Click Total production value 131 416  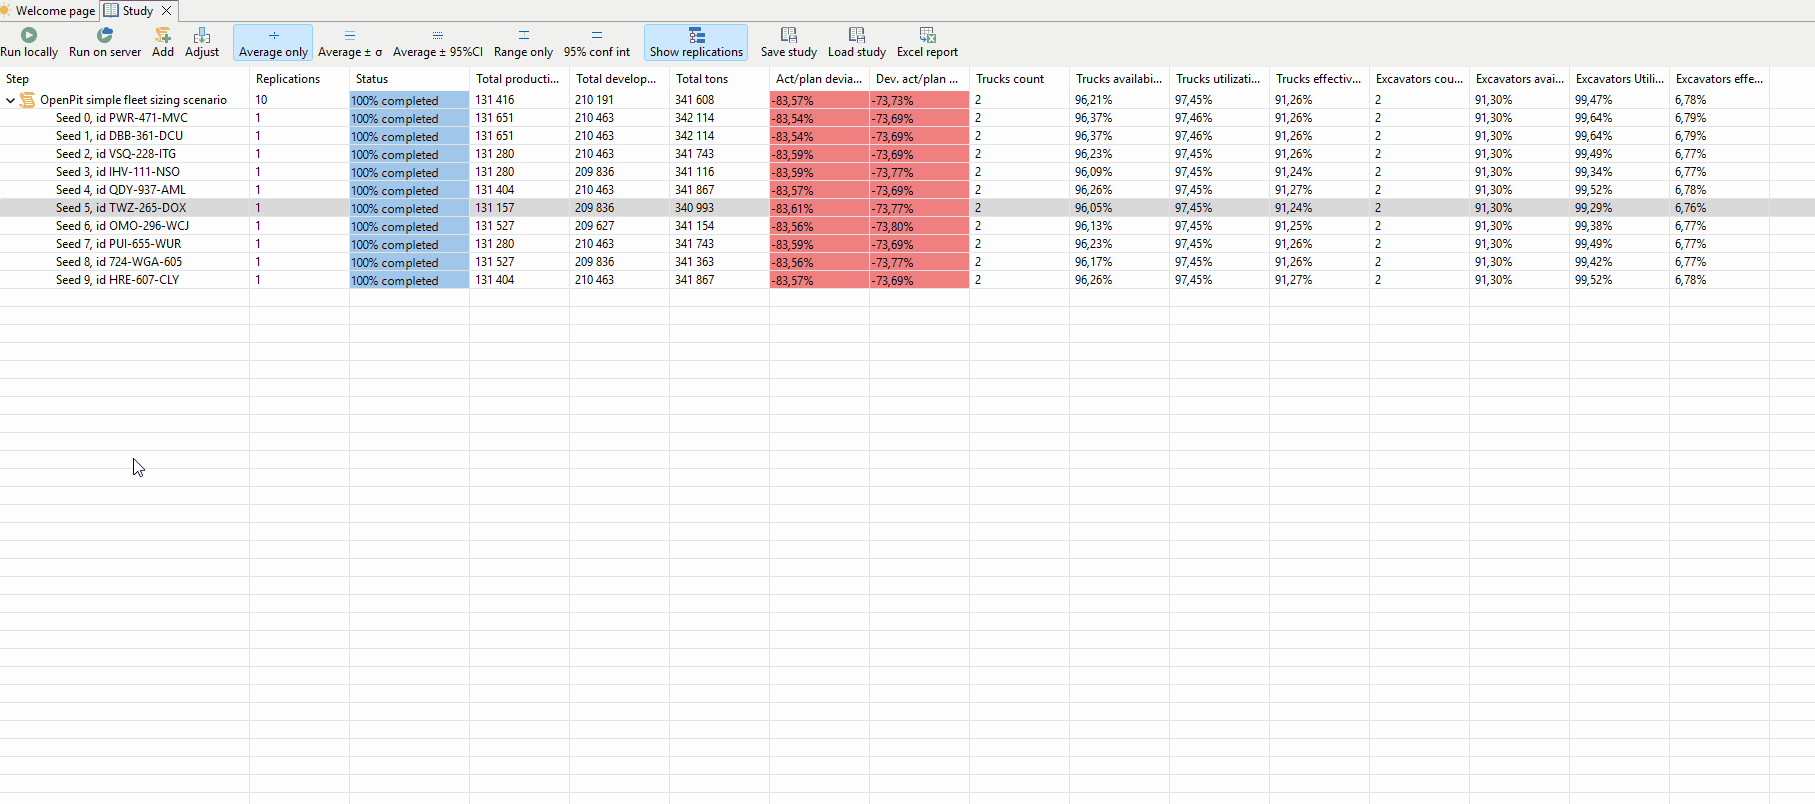tap(495, 100)
